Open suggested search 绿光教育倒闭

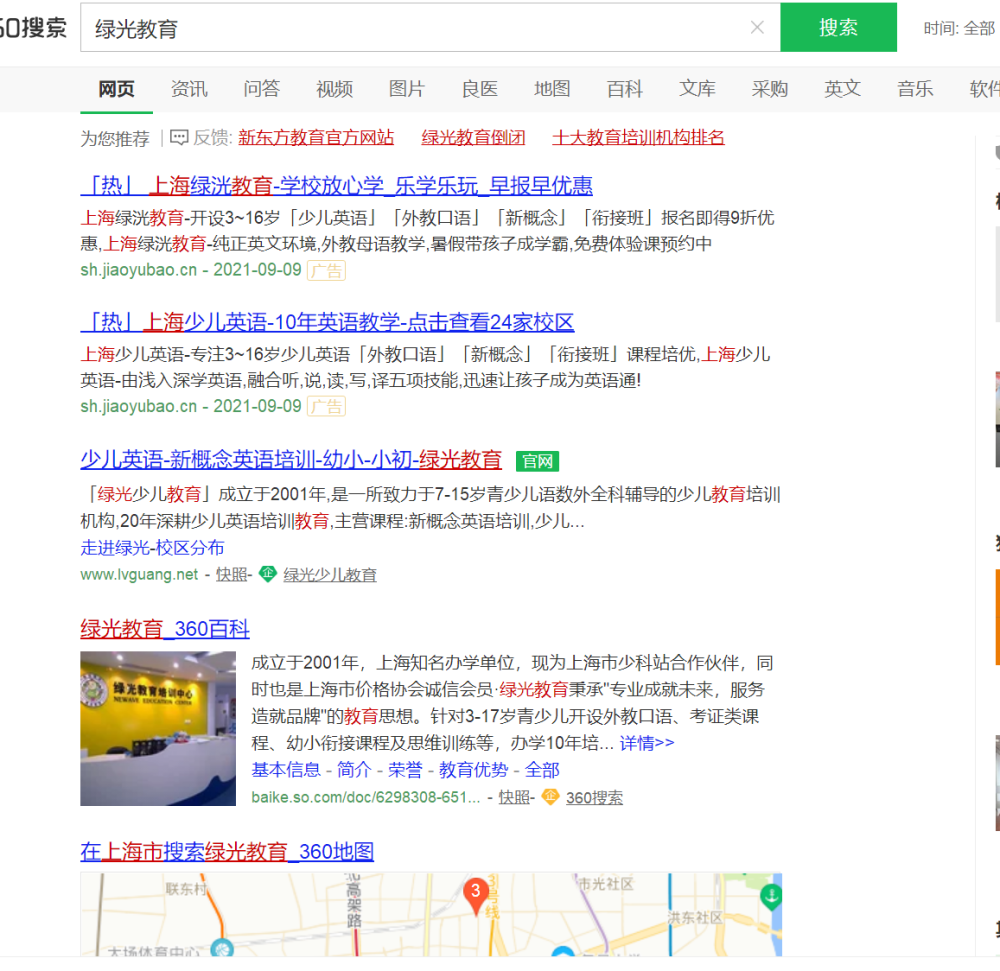pos(473,137)
